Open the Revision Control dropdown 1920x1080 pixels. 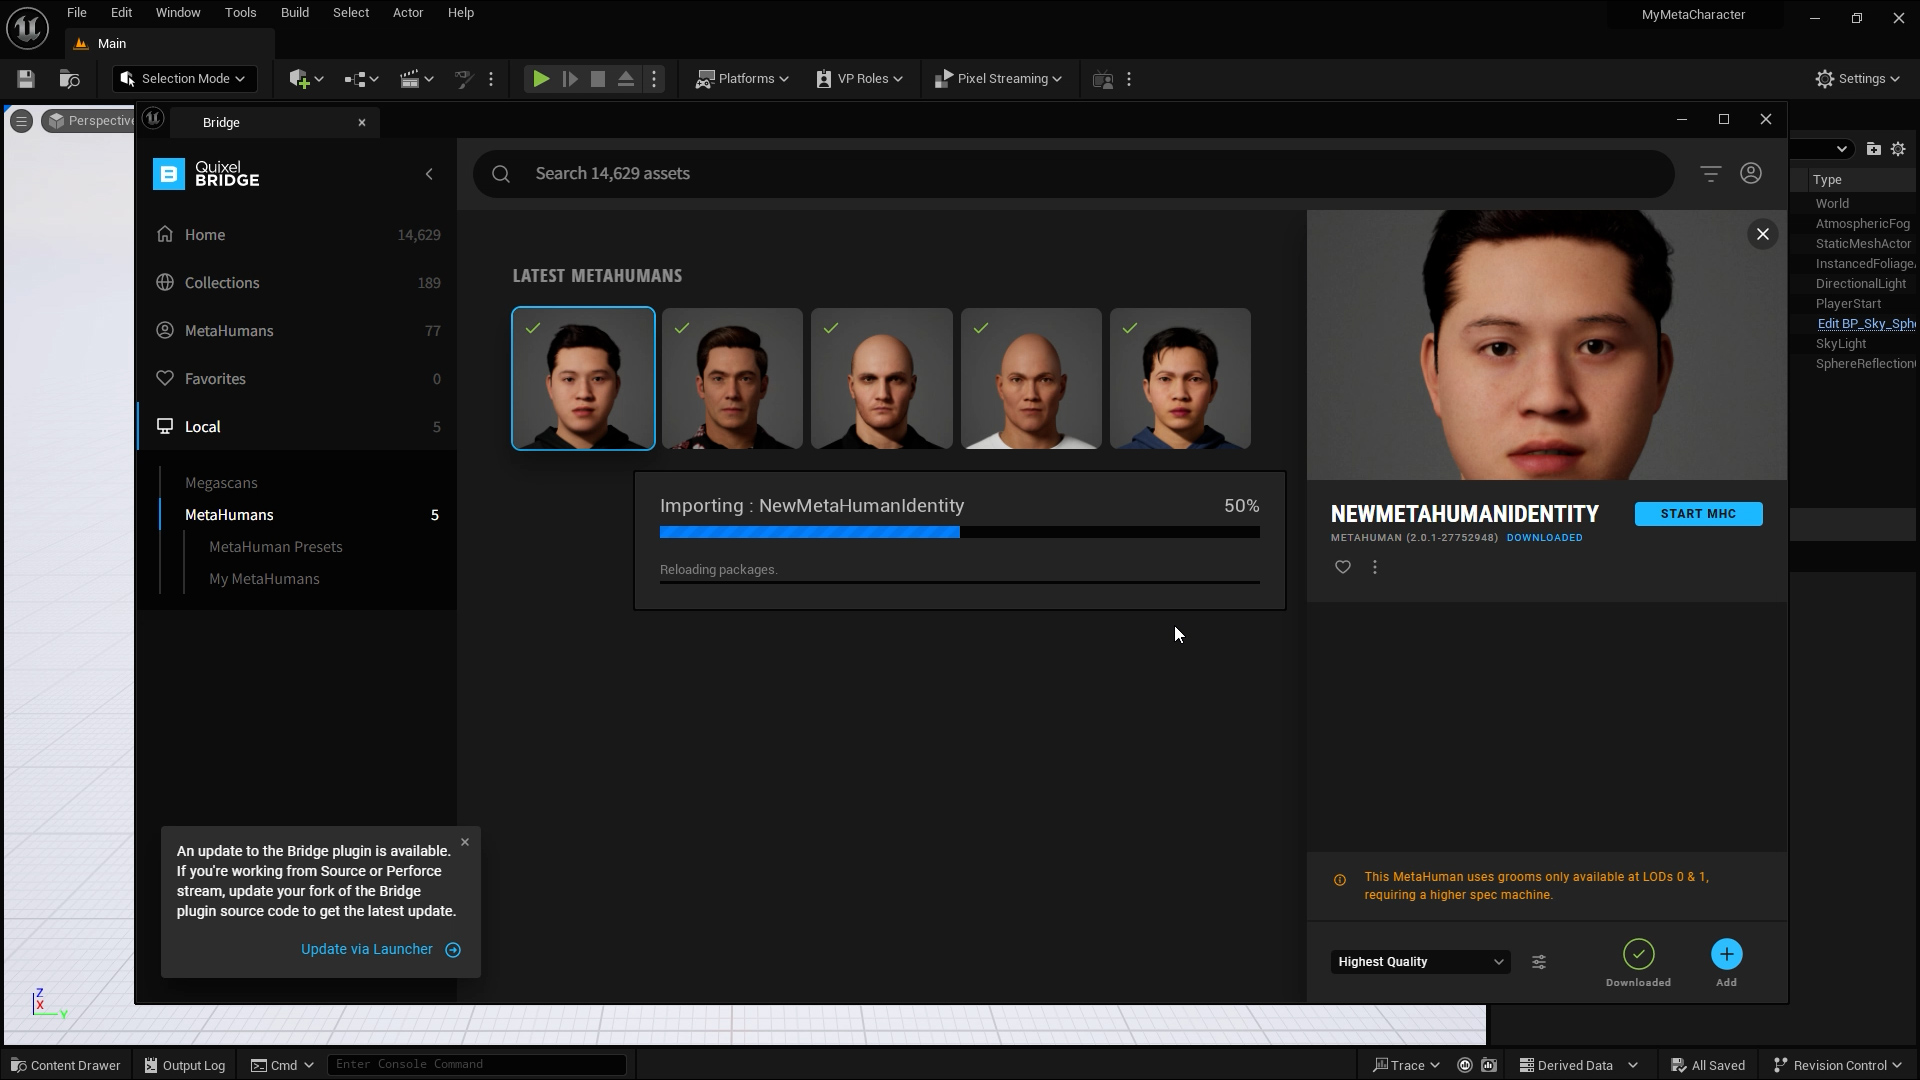point(1838,1064)
